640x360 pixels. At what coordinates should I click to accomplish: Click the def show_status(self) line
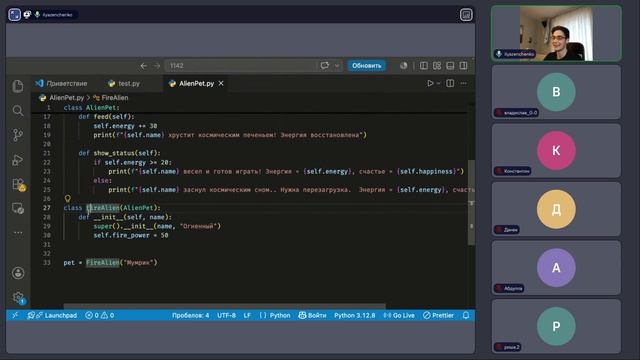tap(120, 153)
